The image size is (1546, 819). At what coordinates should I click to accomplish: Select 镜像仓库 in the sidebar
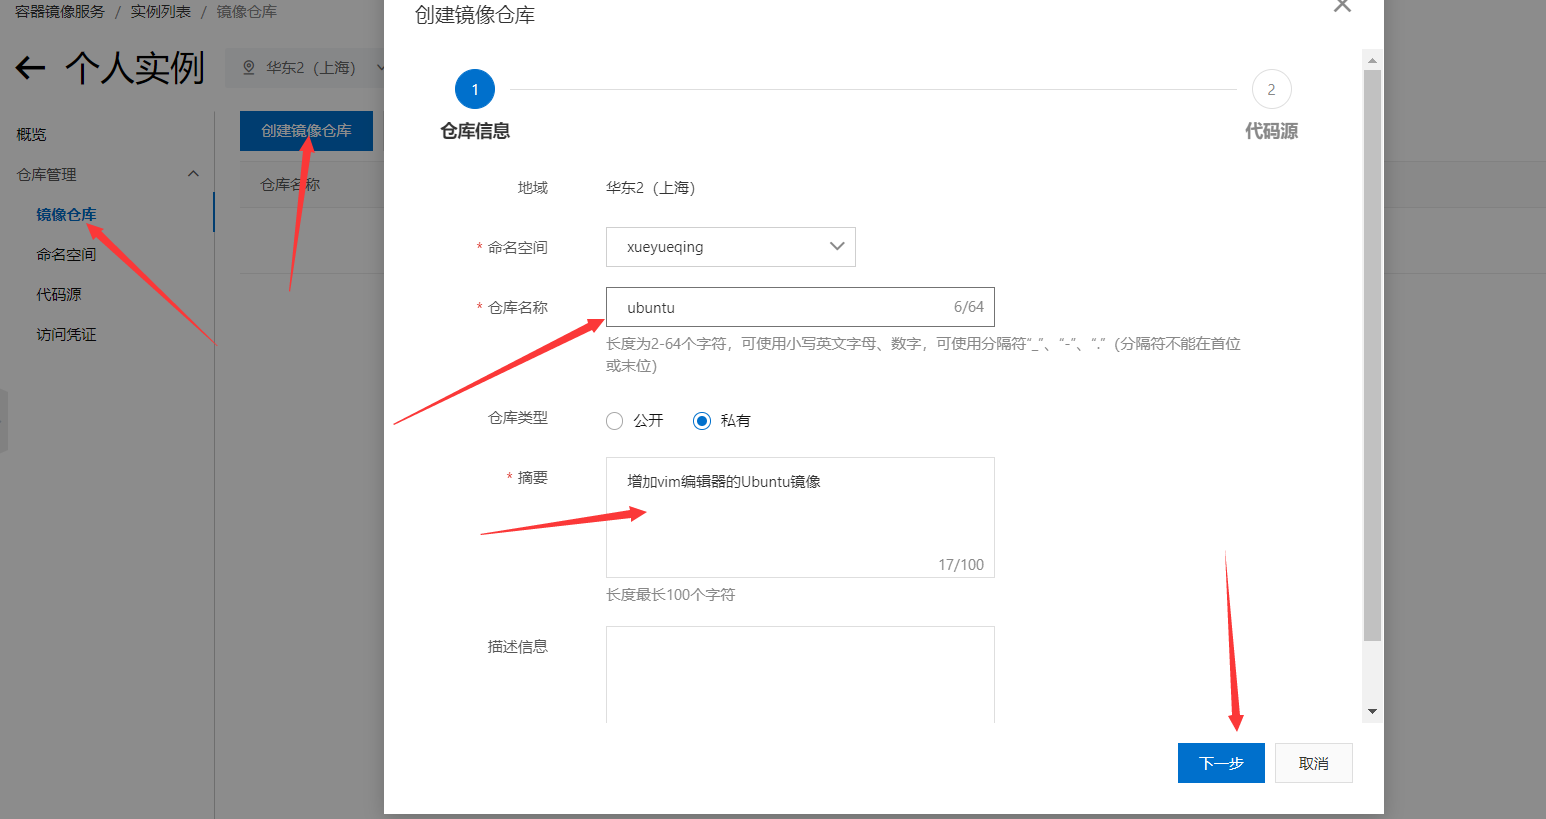pyautogui.click(x=66, y=214)
